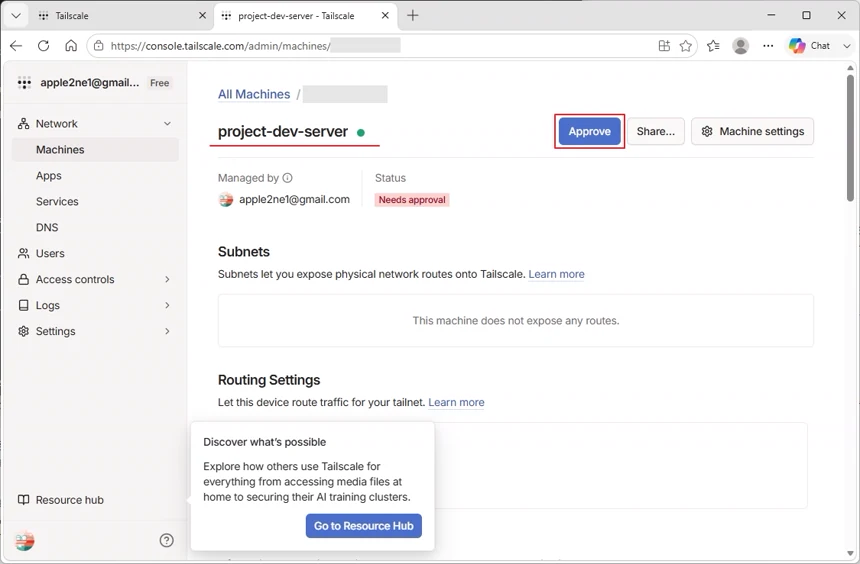Click the browser back arrow

coord(16,46)
